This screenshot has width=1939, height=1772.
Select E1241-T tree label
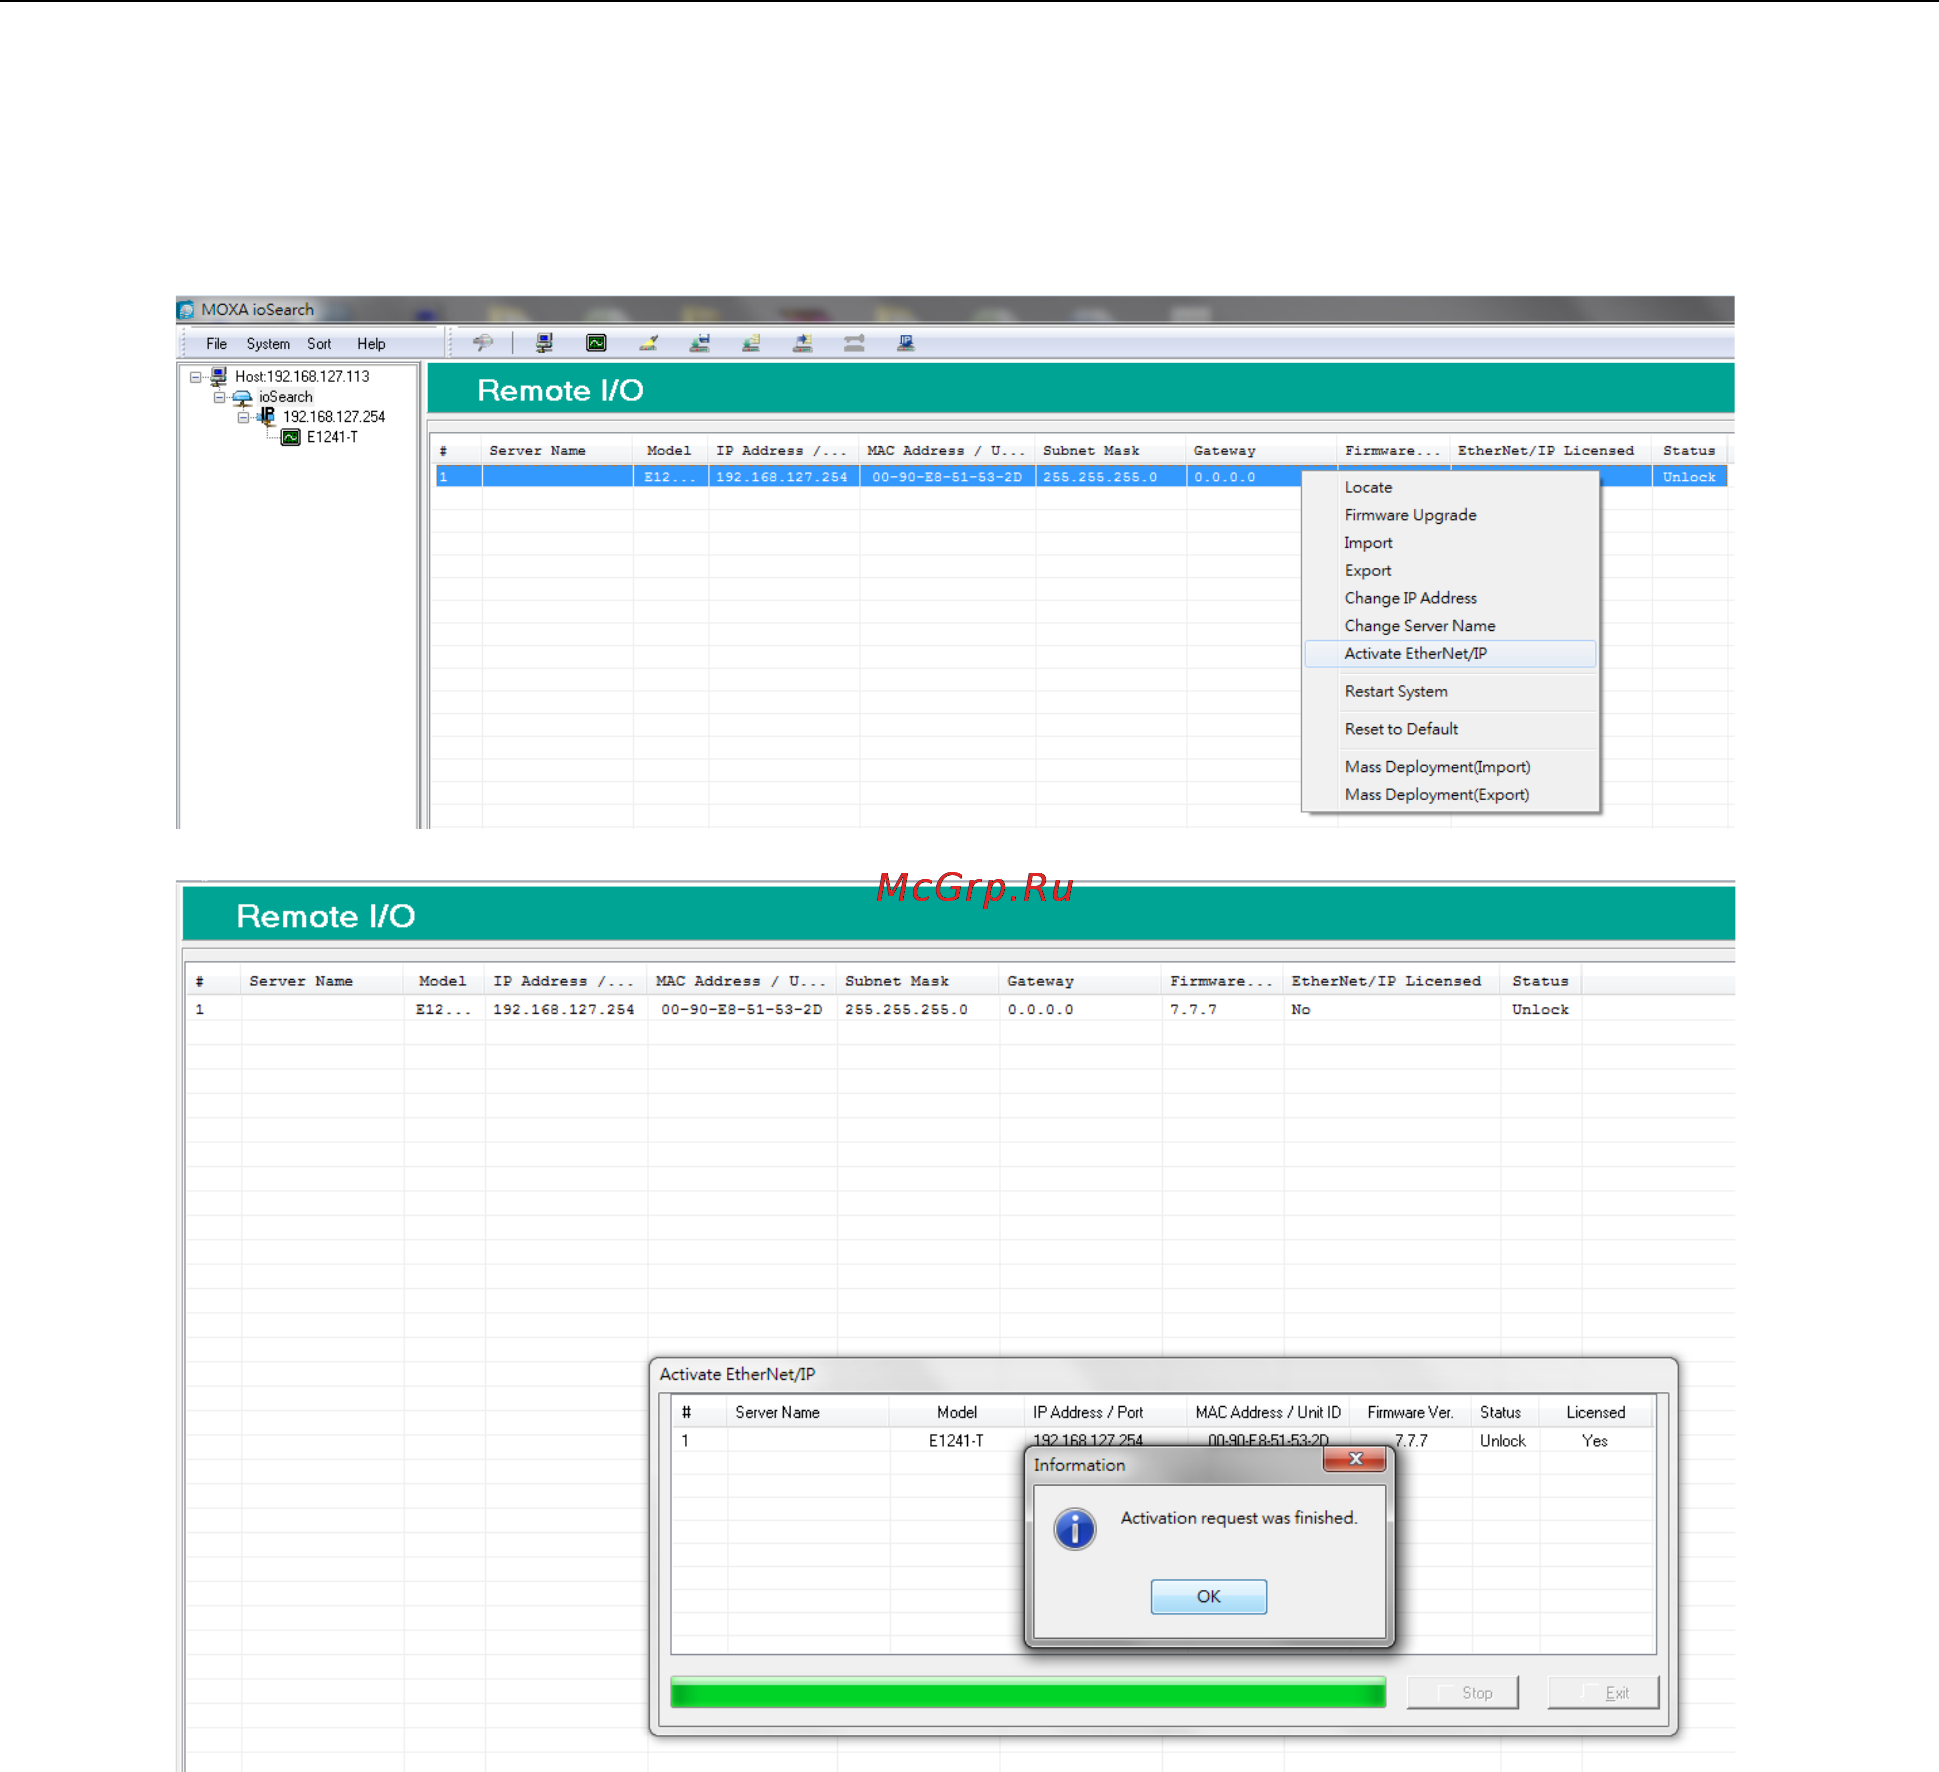pos(332,437)
